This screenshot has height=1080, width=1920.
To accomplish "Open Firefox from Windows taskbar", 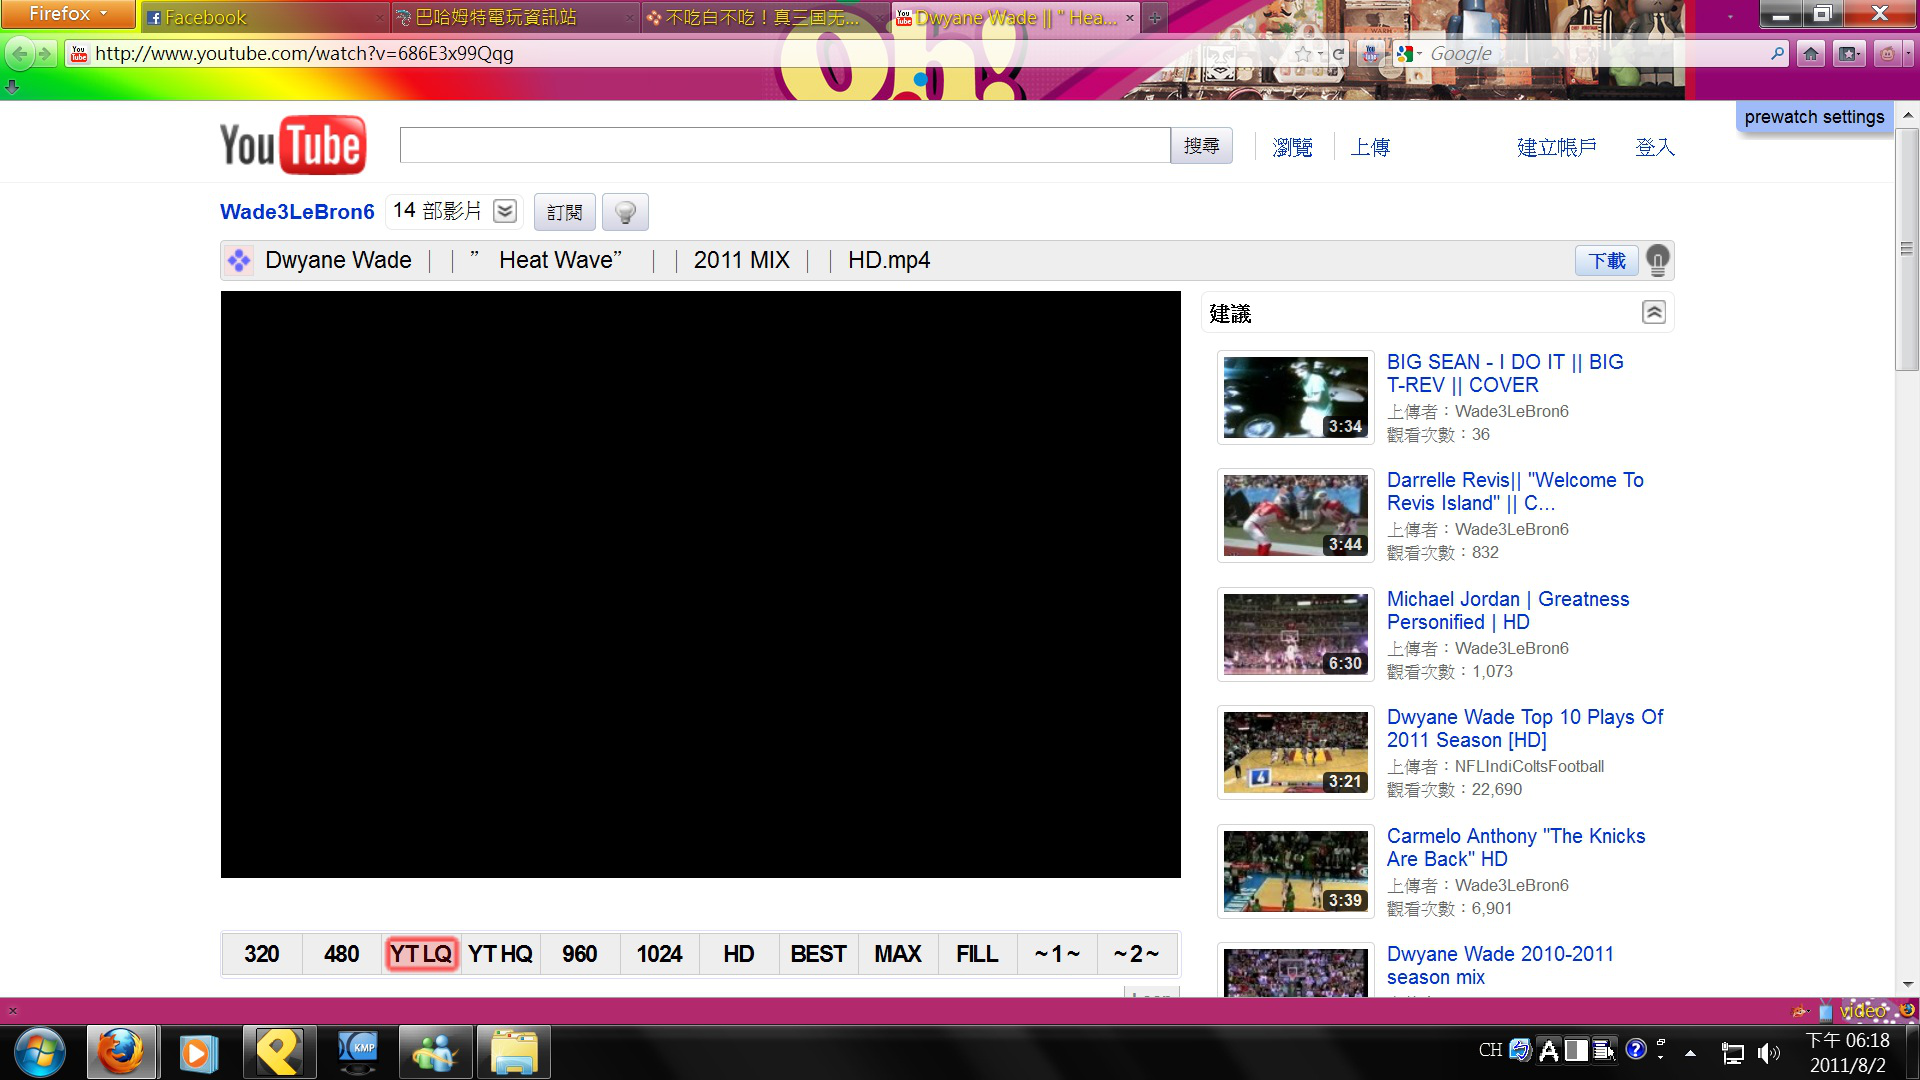I will click(121, 1052).
